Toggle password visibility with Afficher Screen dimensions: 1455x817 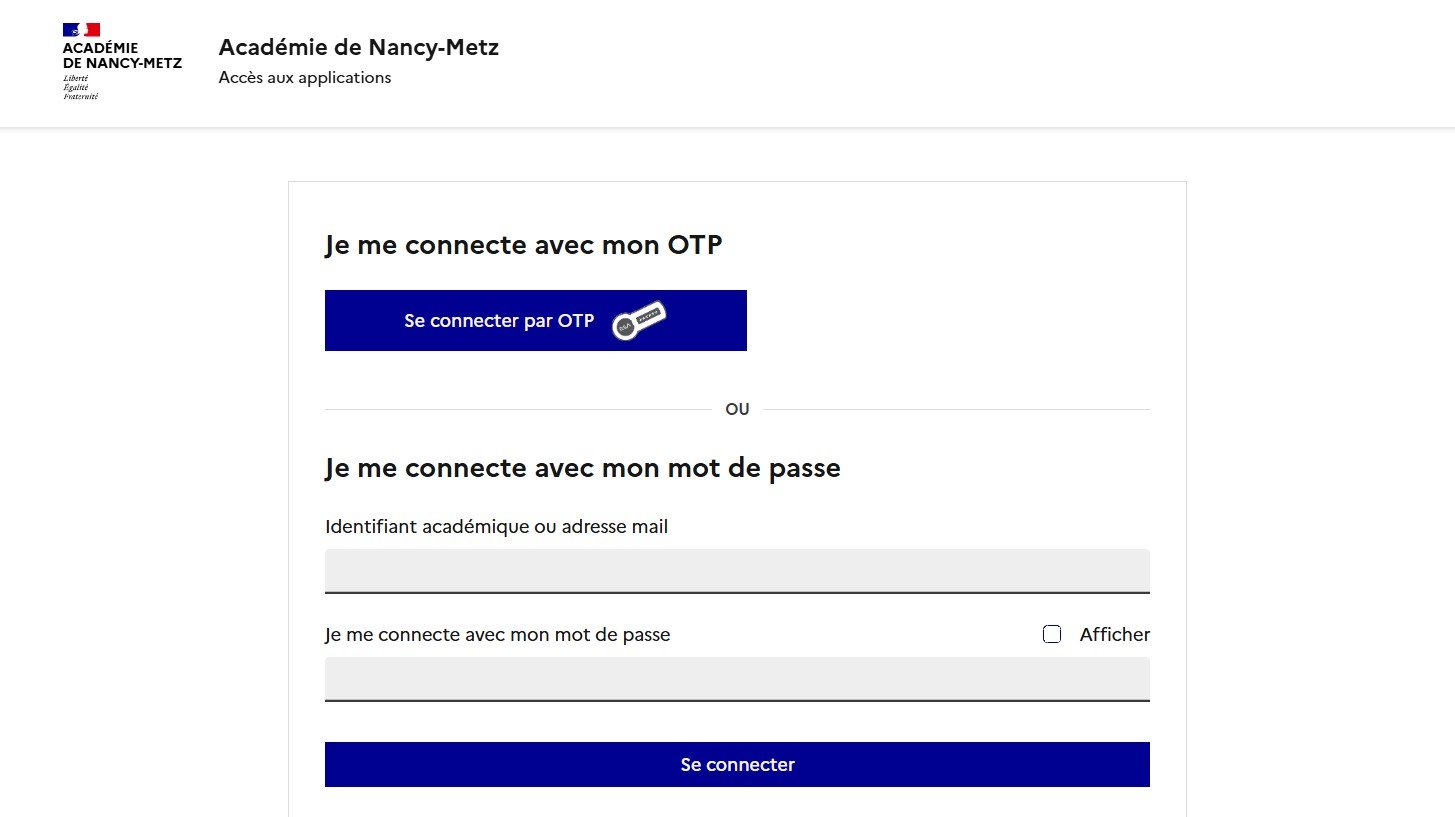1051,634
